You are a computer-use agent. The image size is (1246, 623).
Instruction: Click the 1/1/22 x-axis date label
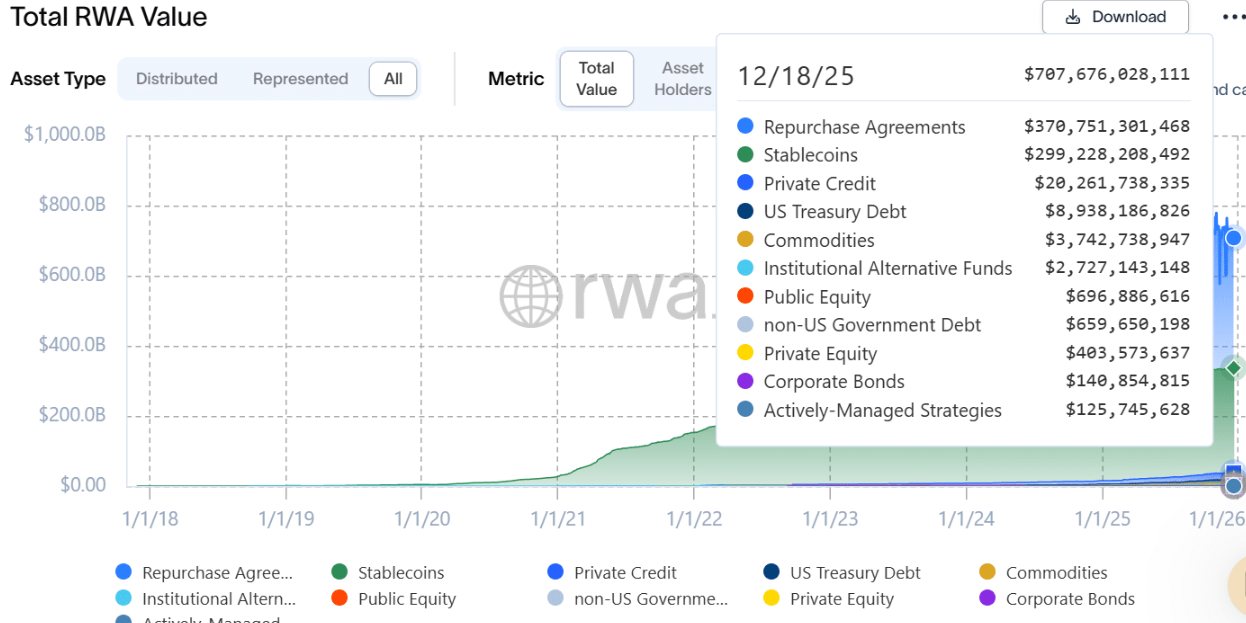(x=693, y=520)
